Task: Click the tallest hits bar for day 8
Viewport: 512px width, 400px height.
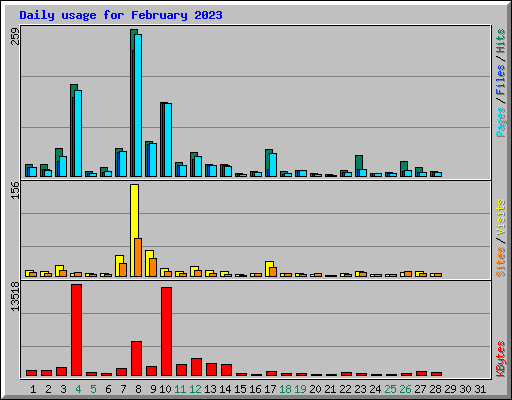Action: [134, 103]
